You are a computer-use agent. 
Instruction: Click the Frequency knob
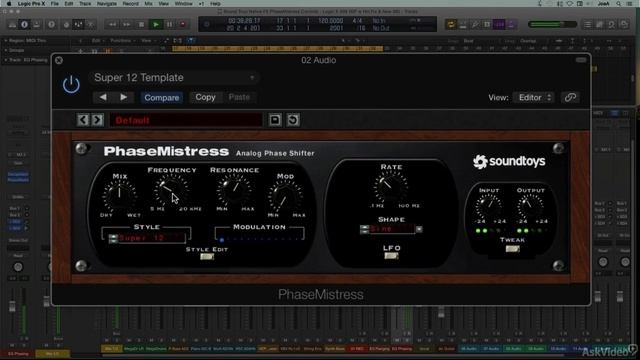[171, 190]
